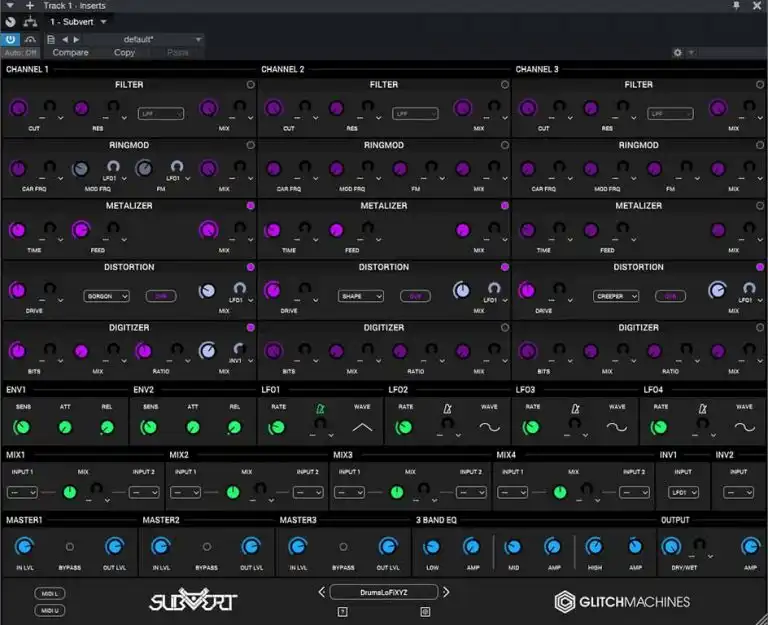Click the ENV2 REL knob
This screenshot has height=625, width=768.
tap(235, 427)
